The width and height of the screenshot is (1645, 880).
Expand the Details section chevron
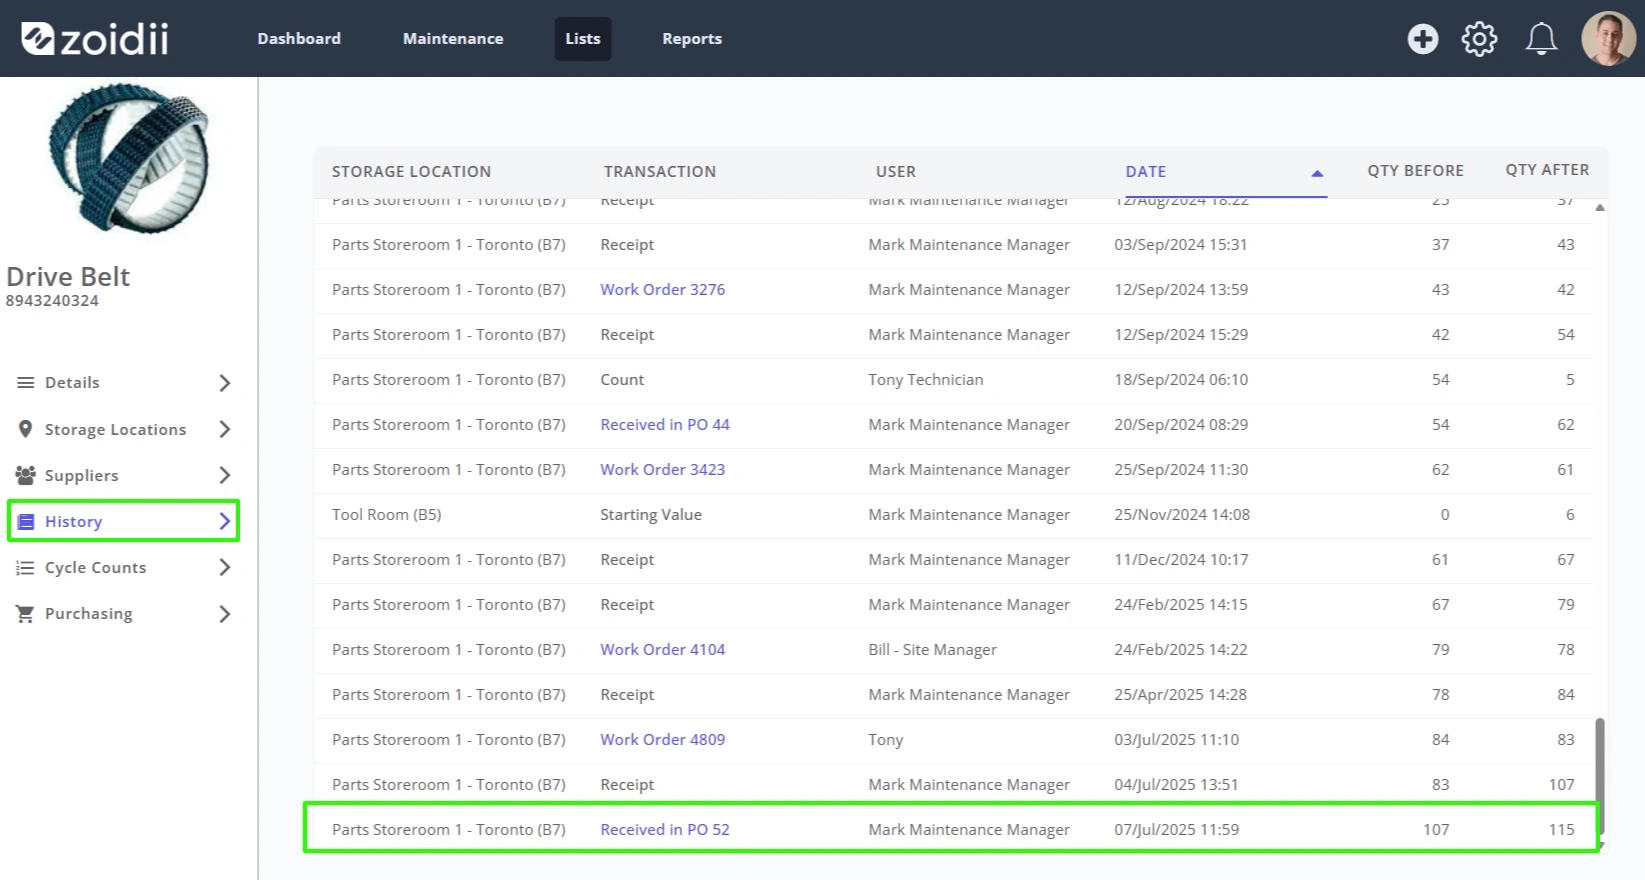225,383
